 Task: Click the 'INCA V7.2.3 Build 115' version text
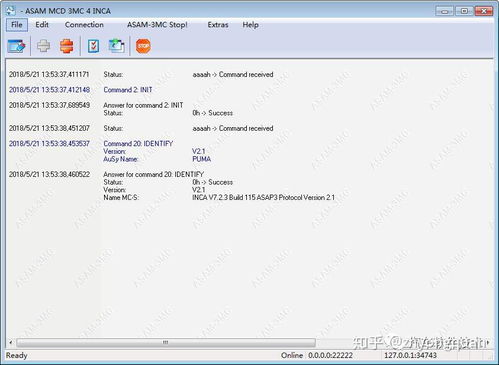[223, 197]
